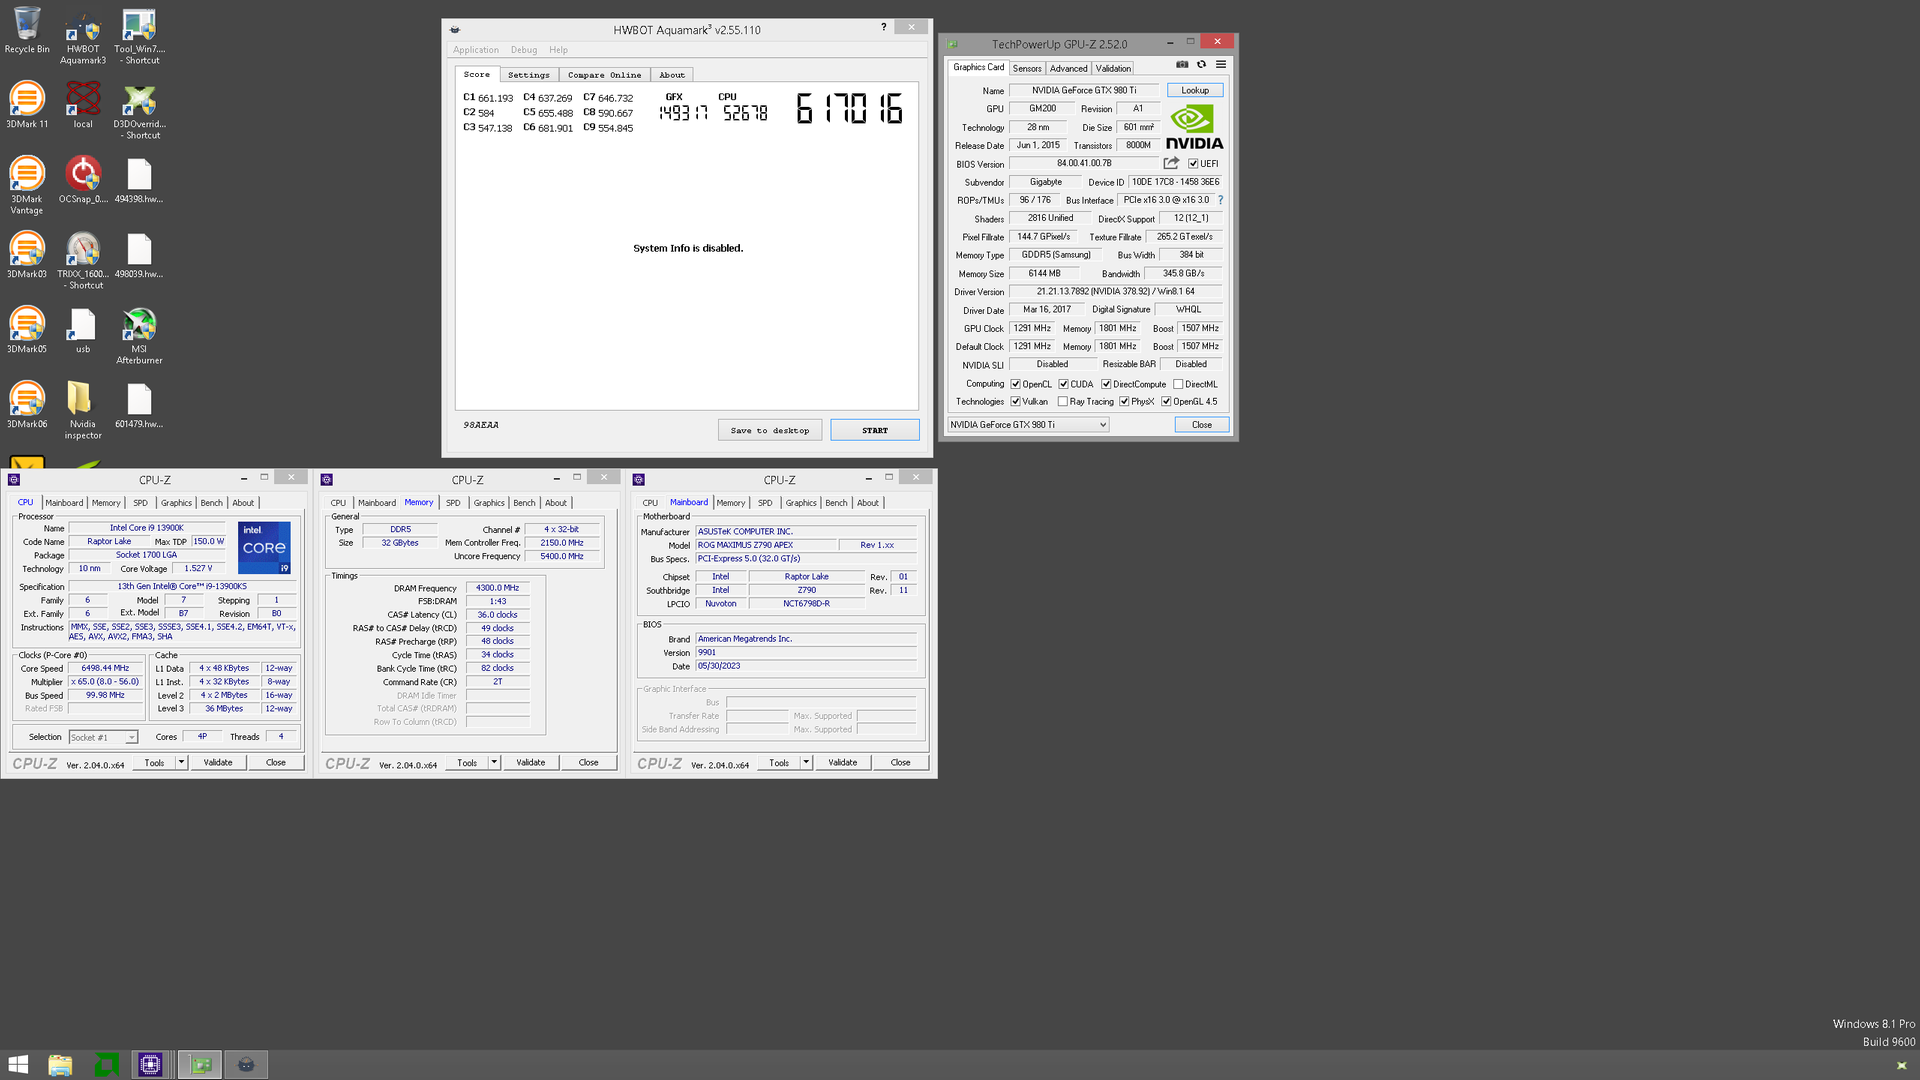Take GPU-Z screenshot with camera icon
1920x1080 pixels.
(x=1182, y=64)
